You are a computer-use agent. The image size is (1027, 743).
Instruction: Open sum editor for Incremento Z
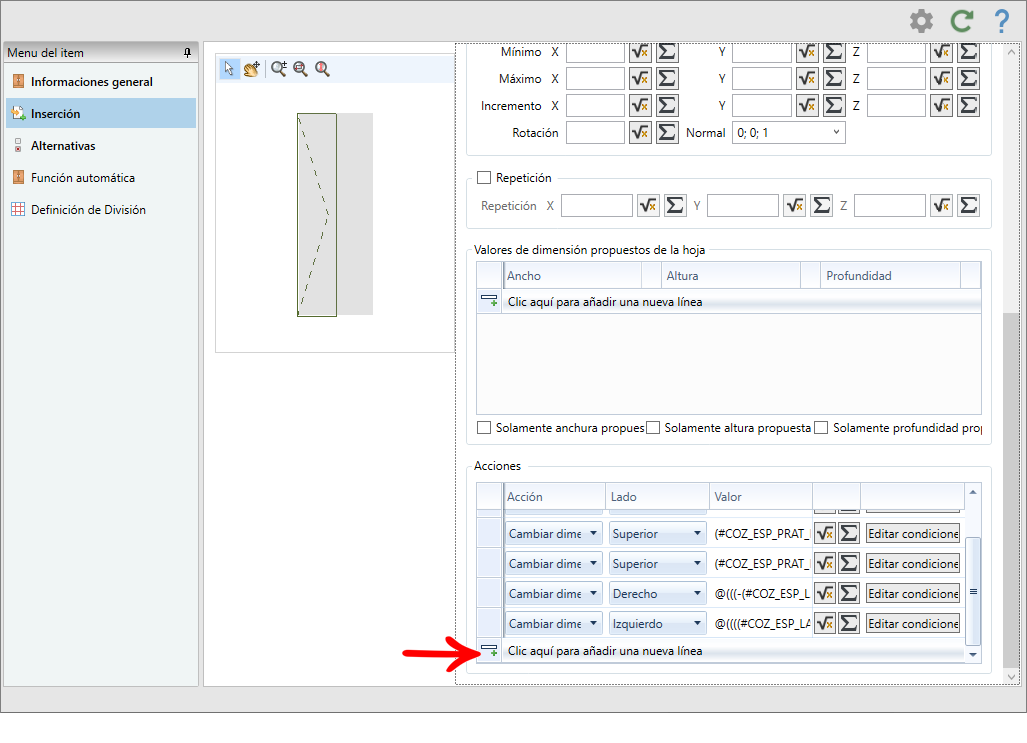(x=968, y=105)
